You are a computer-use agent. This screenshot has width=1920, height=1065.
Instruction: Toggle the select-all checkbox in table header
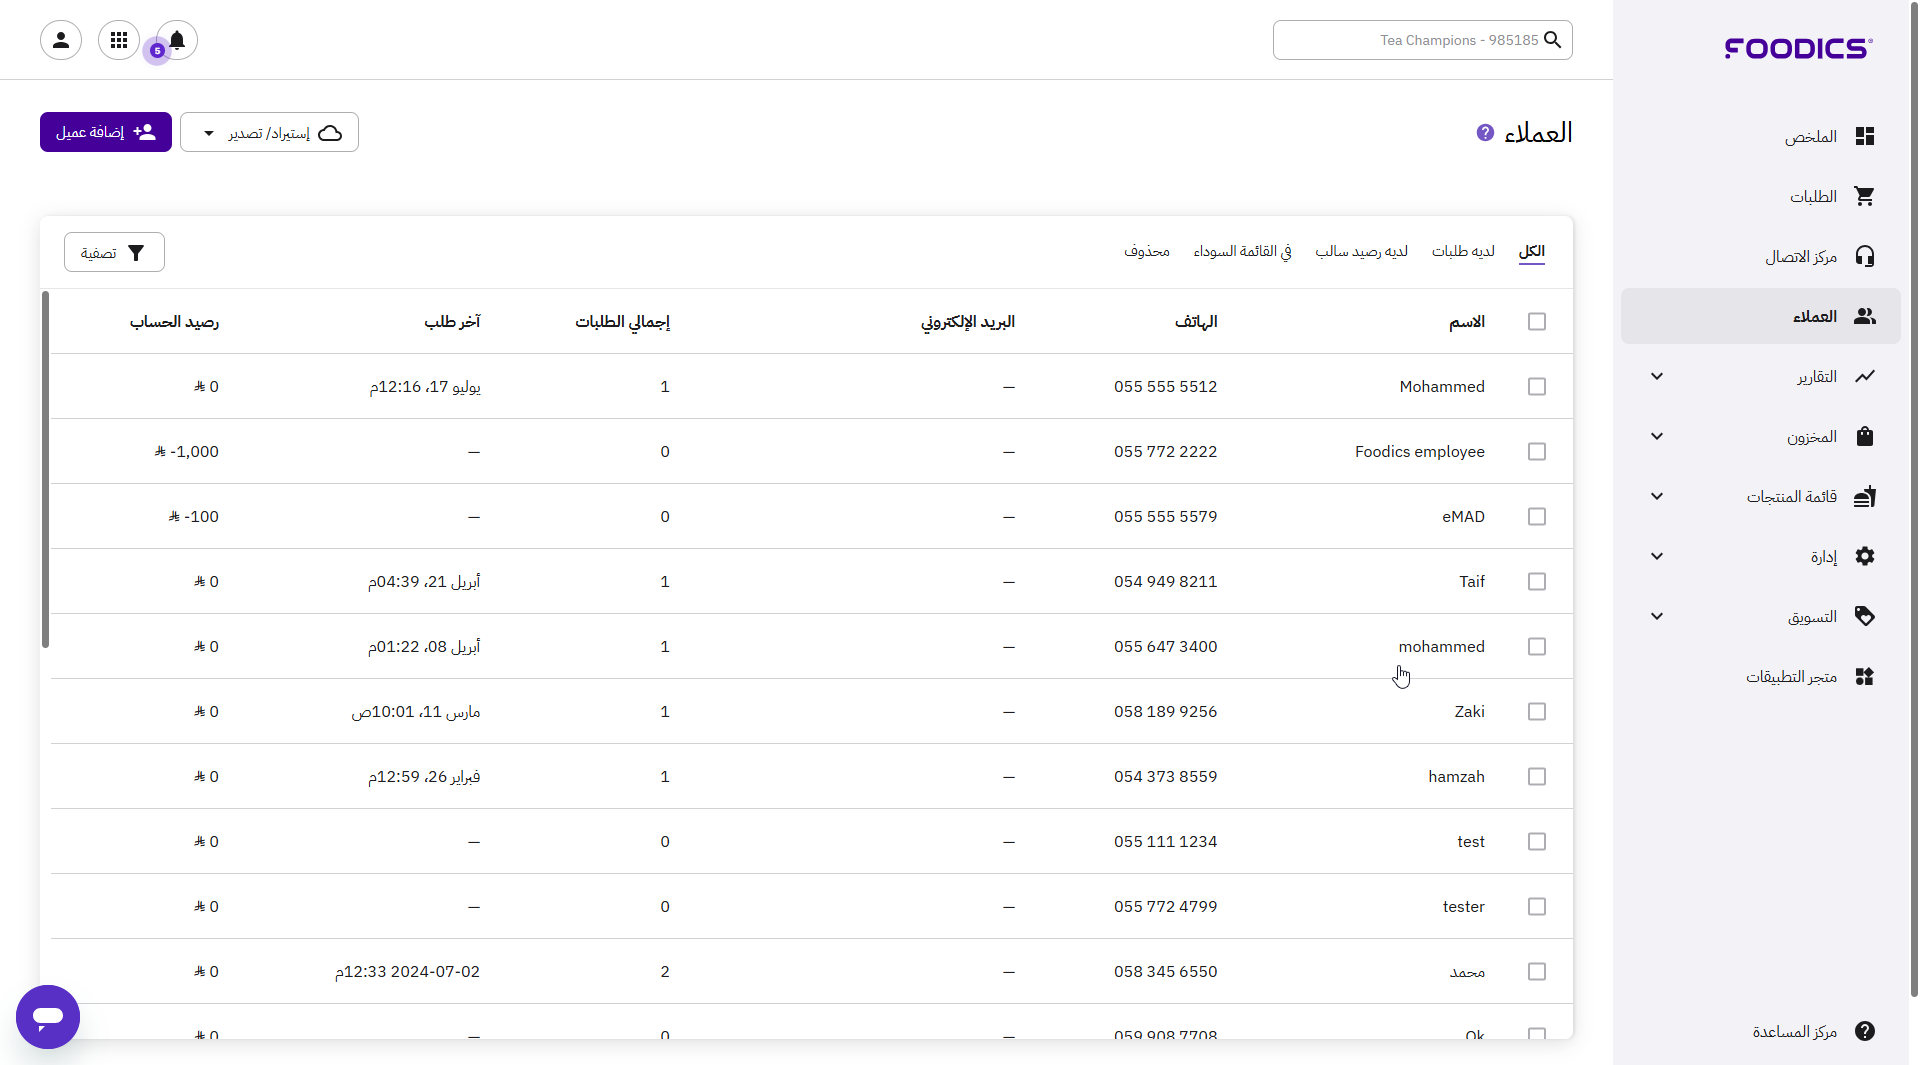click(1537, 322)
